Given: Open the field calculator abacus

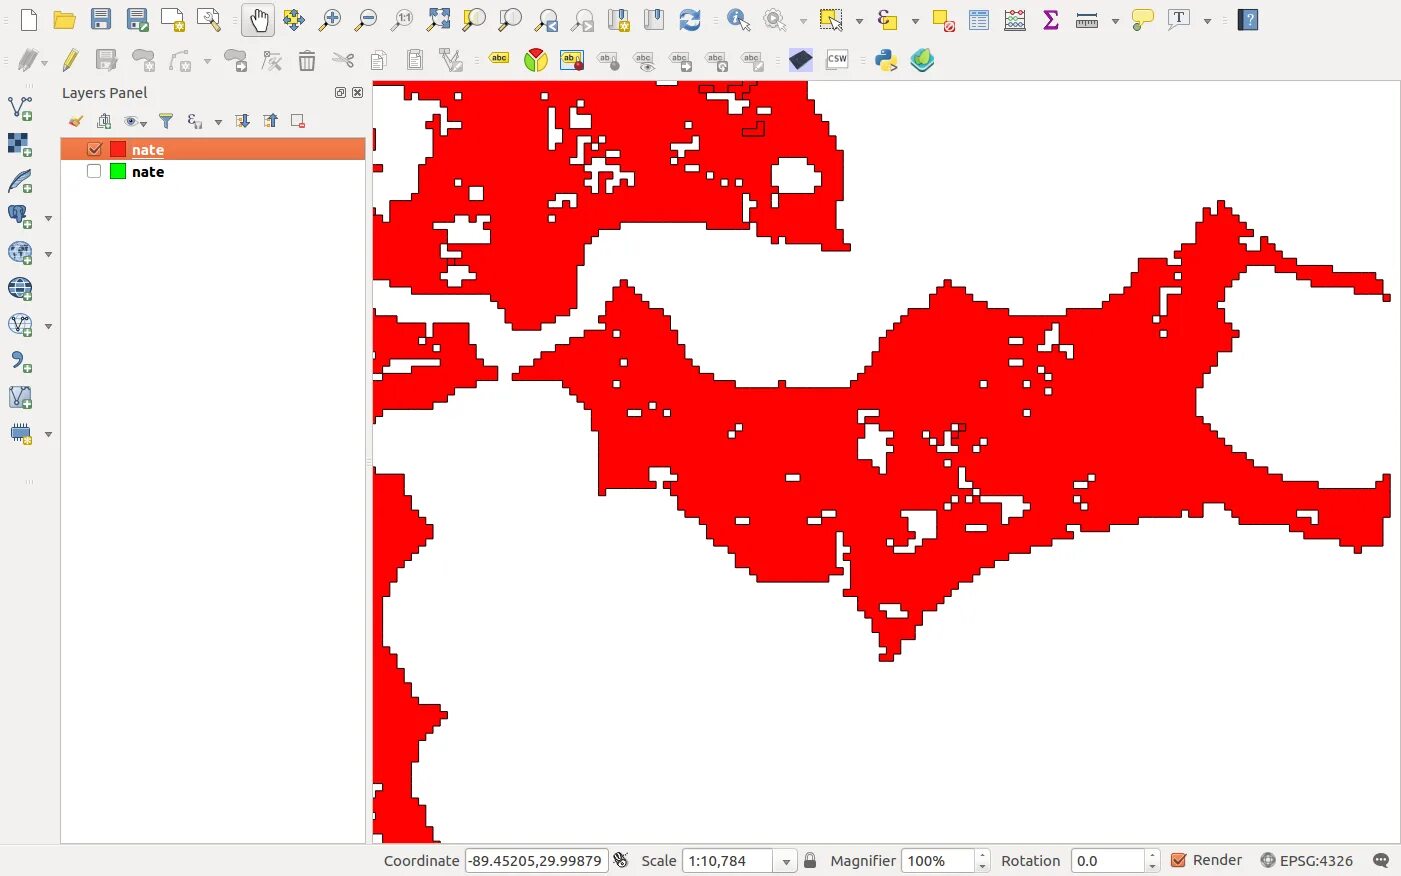Looking at the screenshot, I should 1015,20.
